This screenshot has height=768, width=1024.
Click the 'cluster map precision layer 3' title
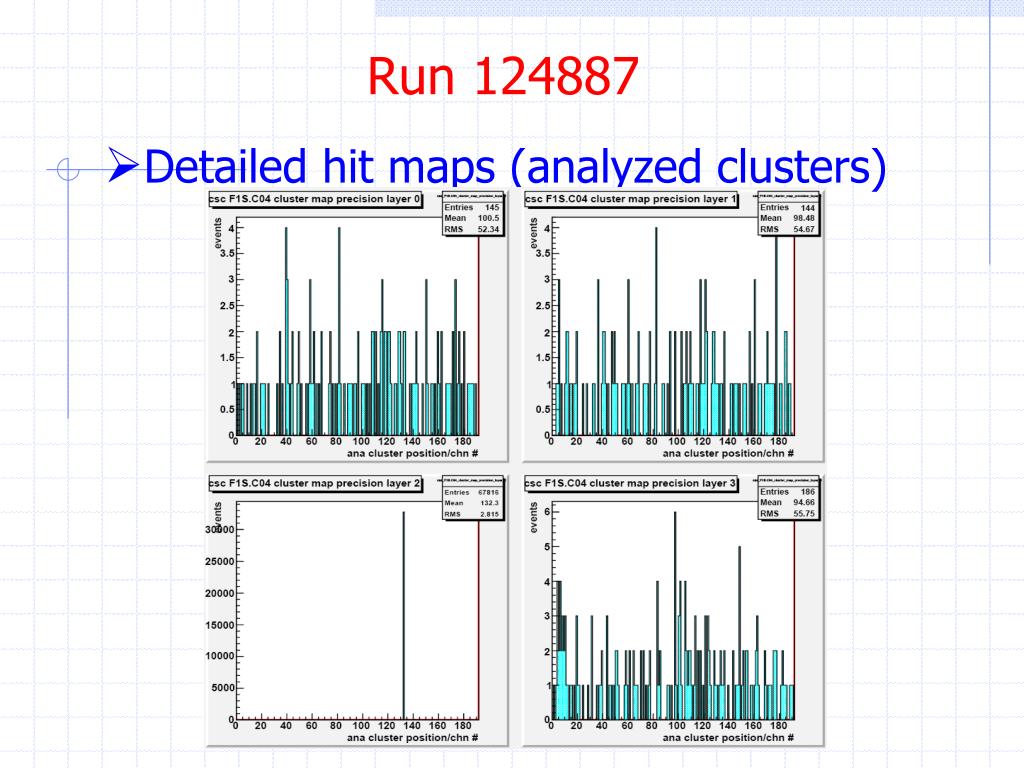[631, 484]
